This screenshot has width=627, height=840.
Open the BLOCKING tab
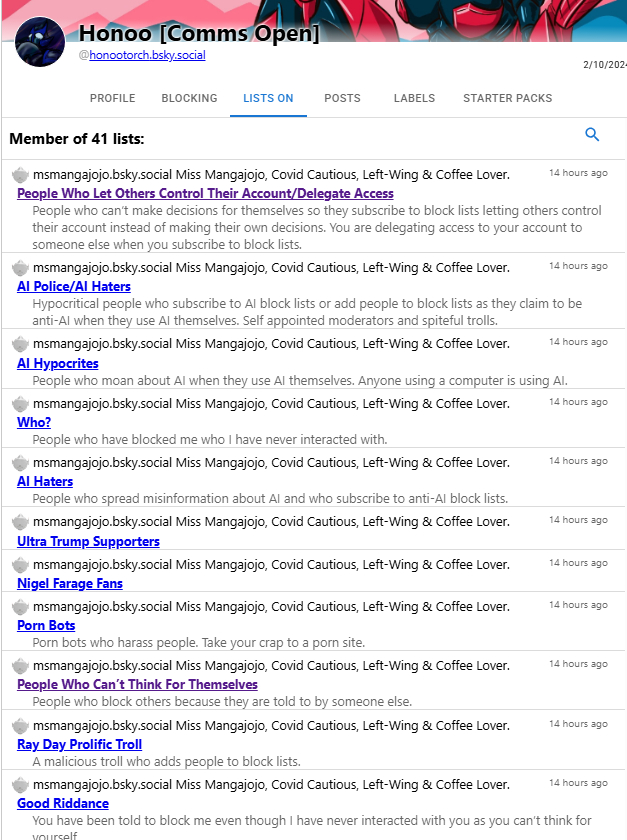[x=189, y=98]
